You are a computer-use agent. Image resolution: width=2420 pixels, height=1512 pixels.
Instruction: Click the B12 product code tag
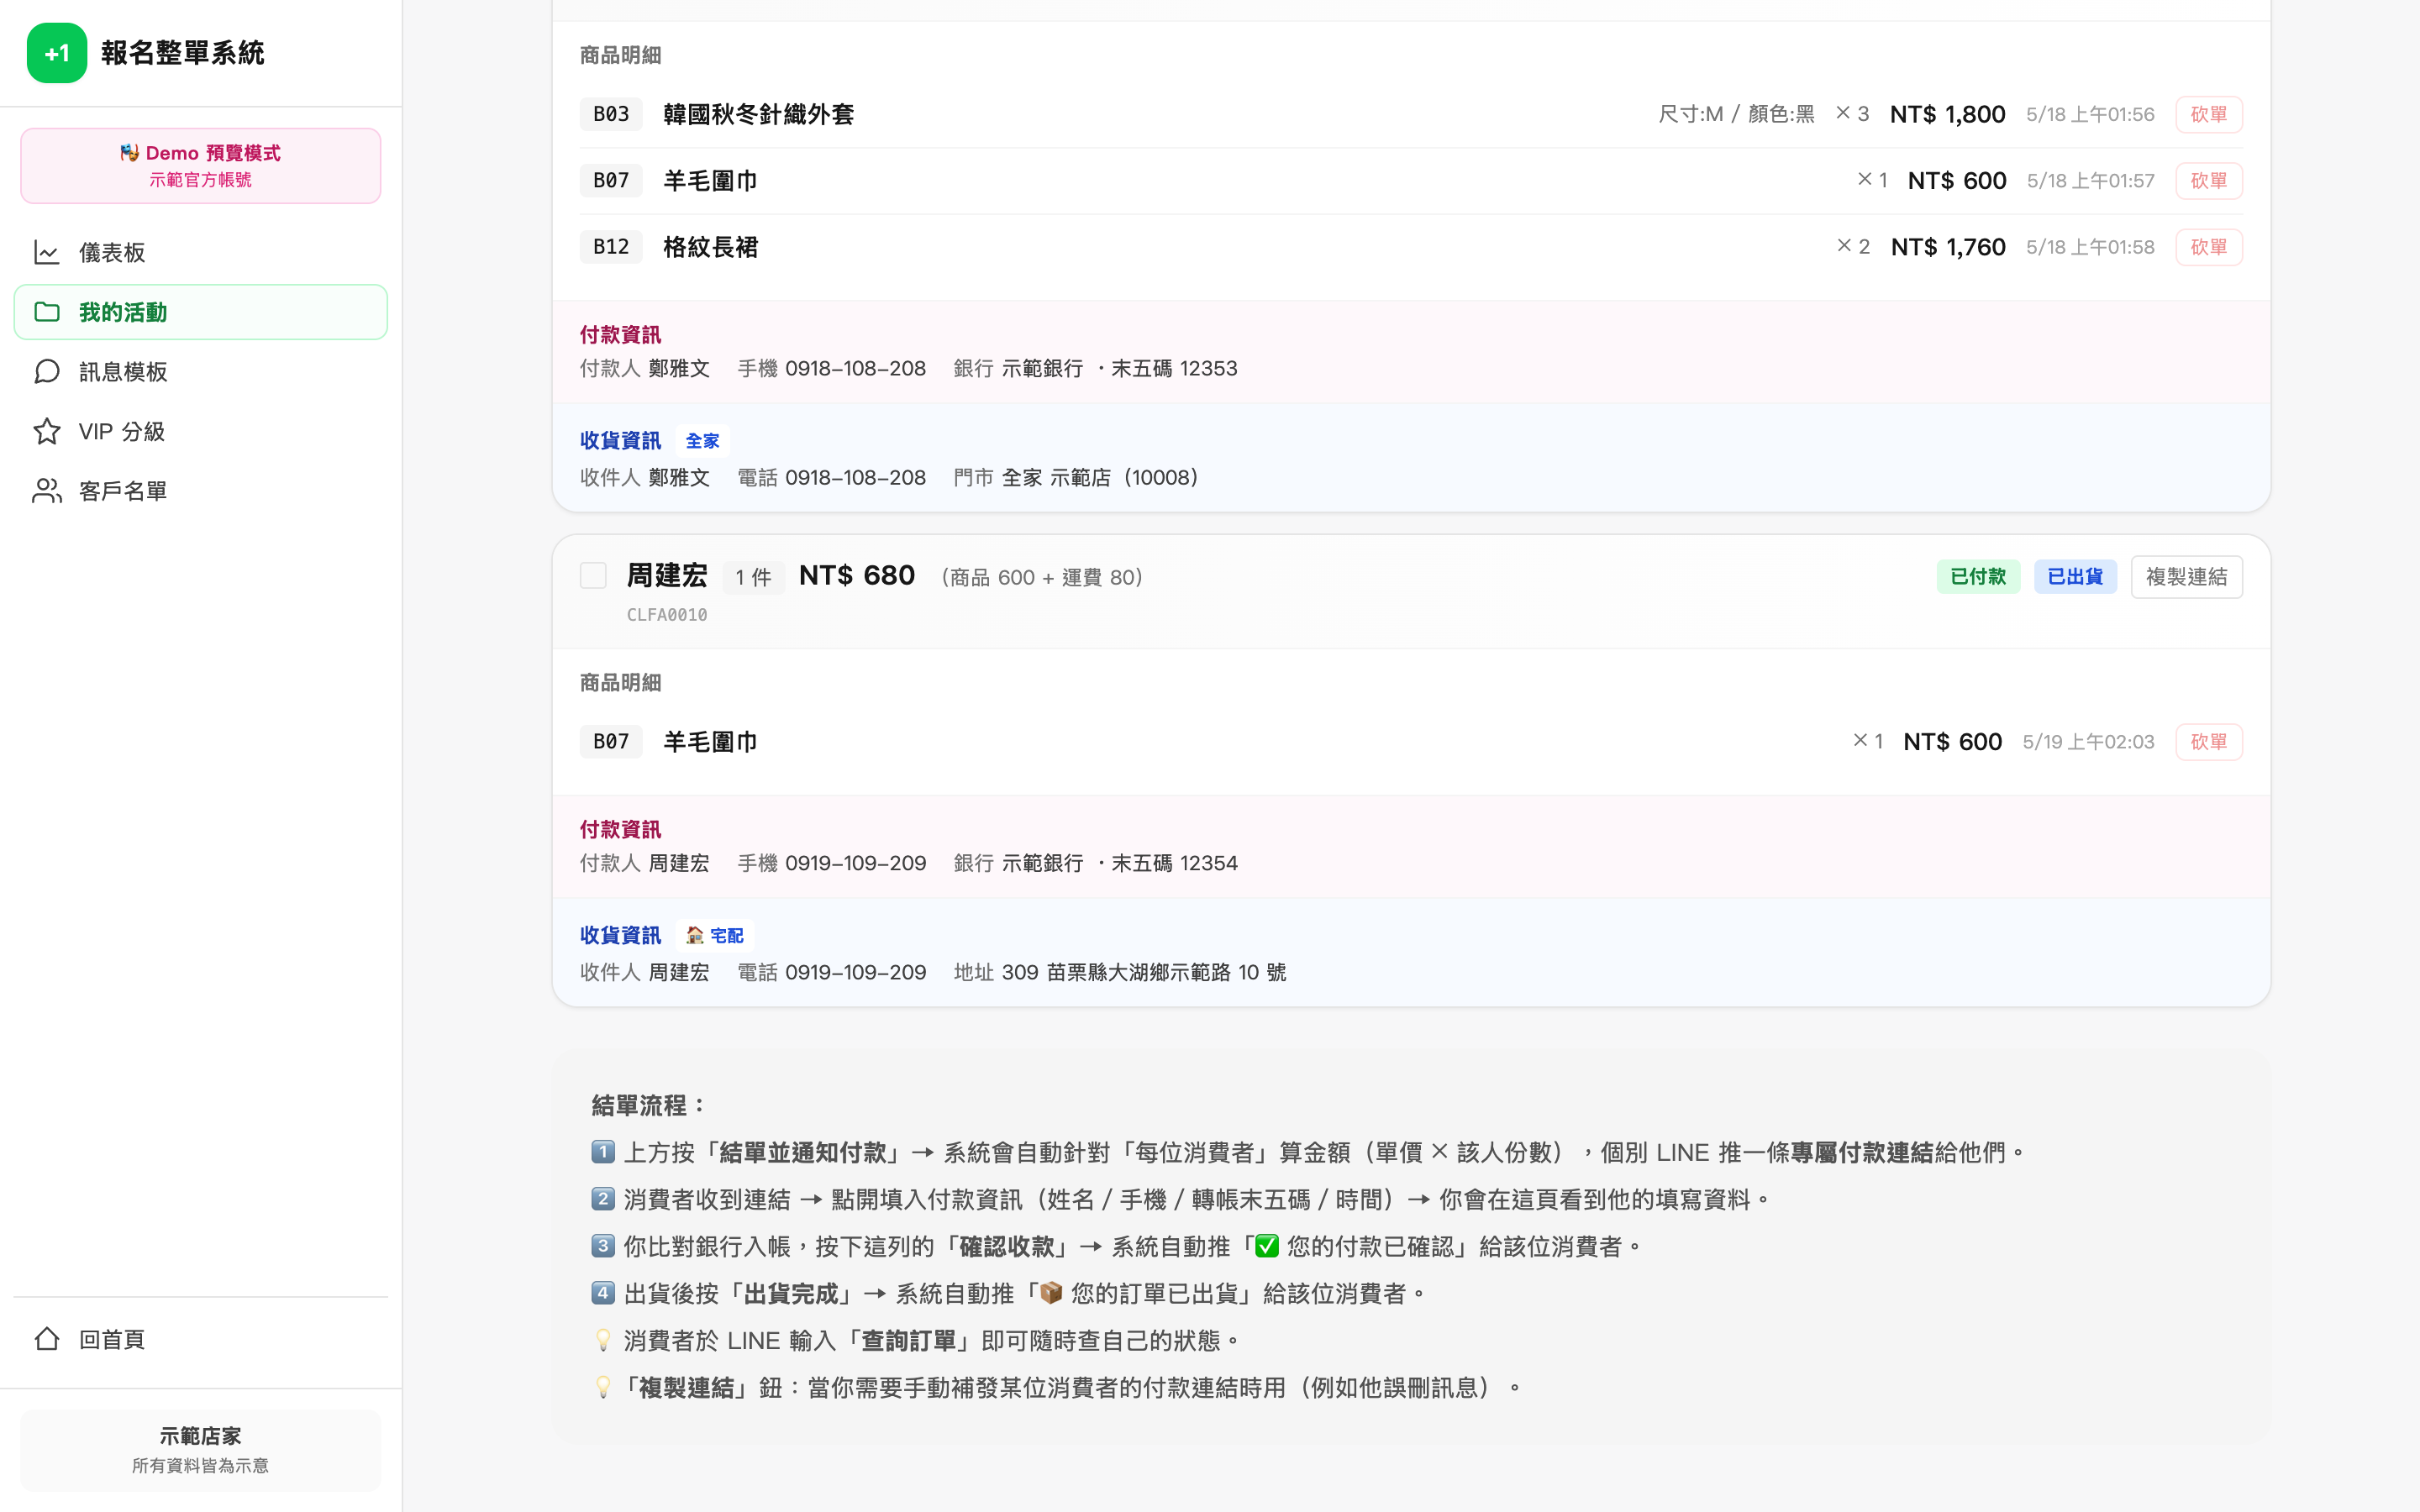point(611,247)
